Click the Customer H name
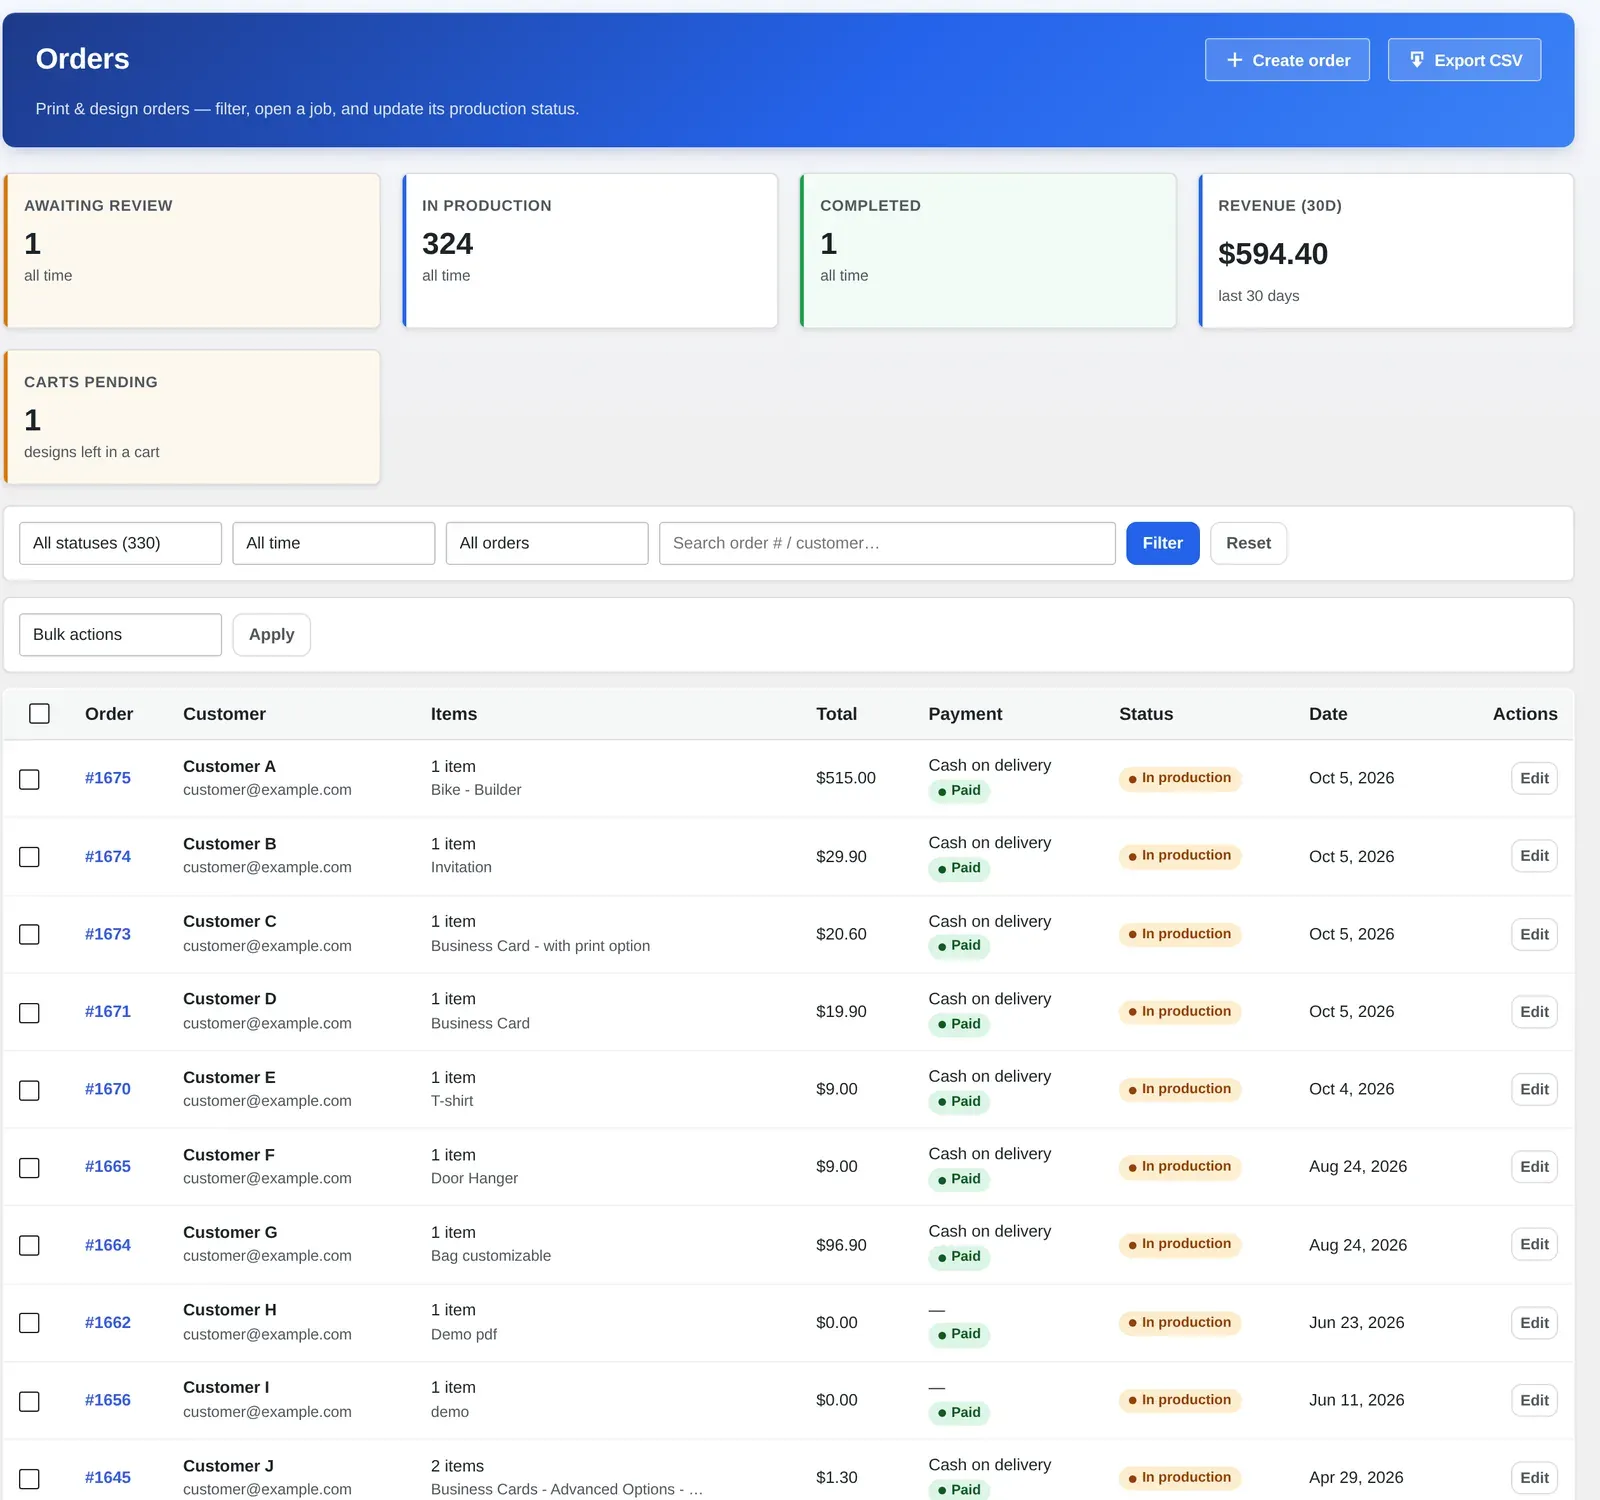This screenshot has height=1500, width=1600. 230,1310
